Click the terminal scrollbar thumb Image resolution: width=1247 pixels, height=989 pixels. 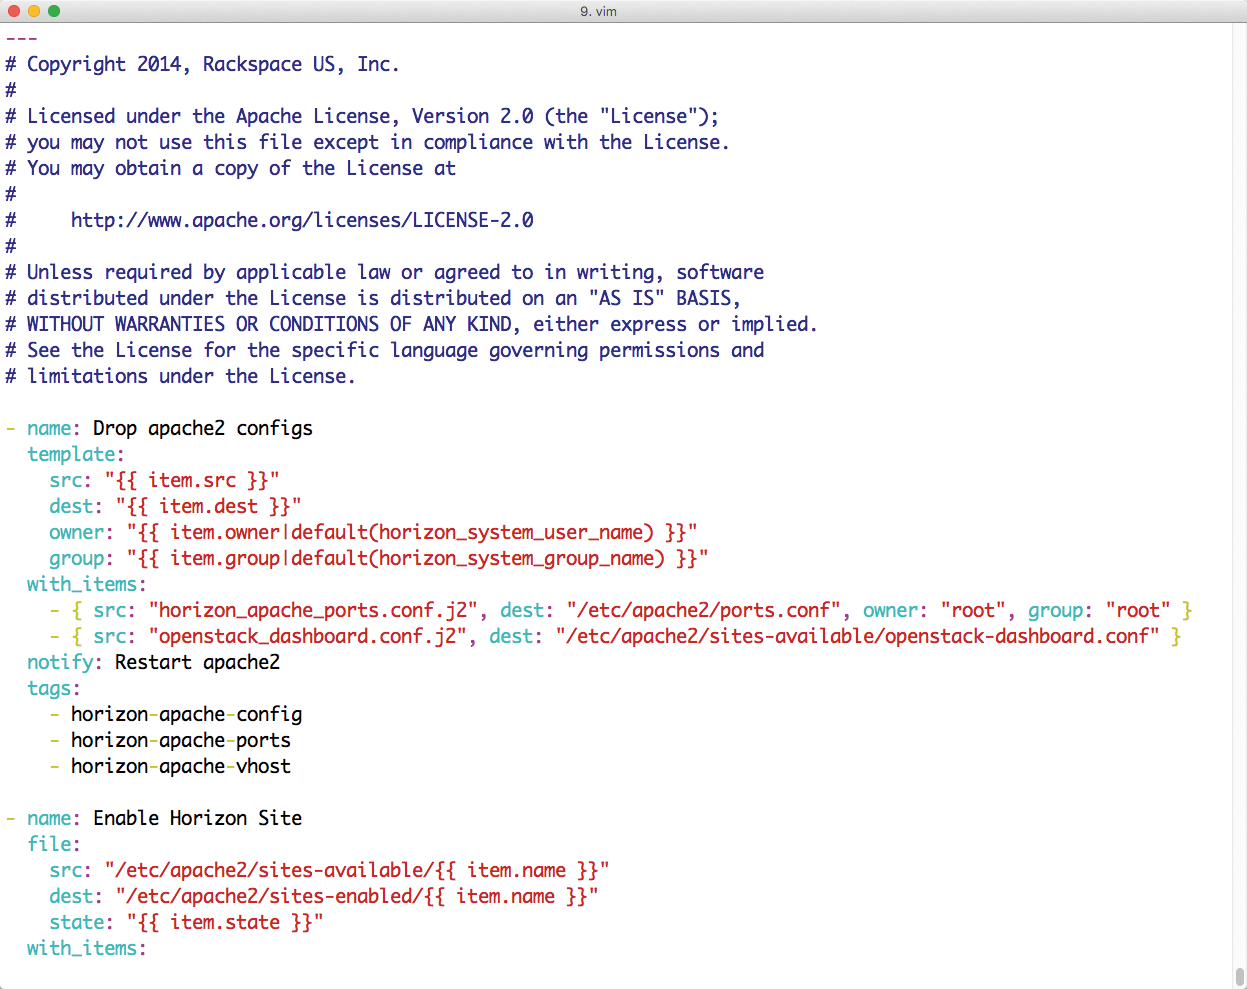(x=1240, y=976)
